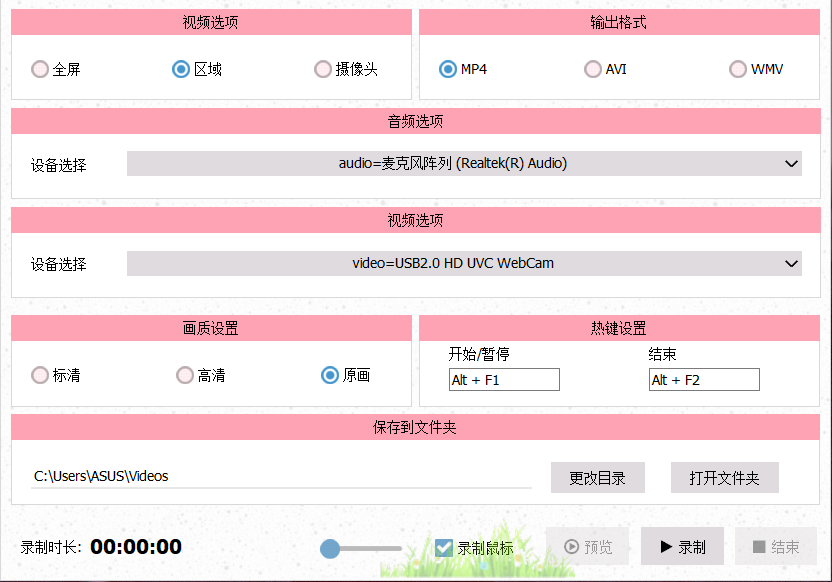
Task: Click the 结束 hotkey field Alt + F2
Action: click(x=704, y=380)
